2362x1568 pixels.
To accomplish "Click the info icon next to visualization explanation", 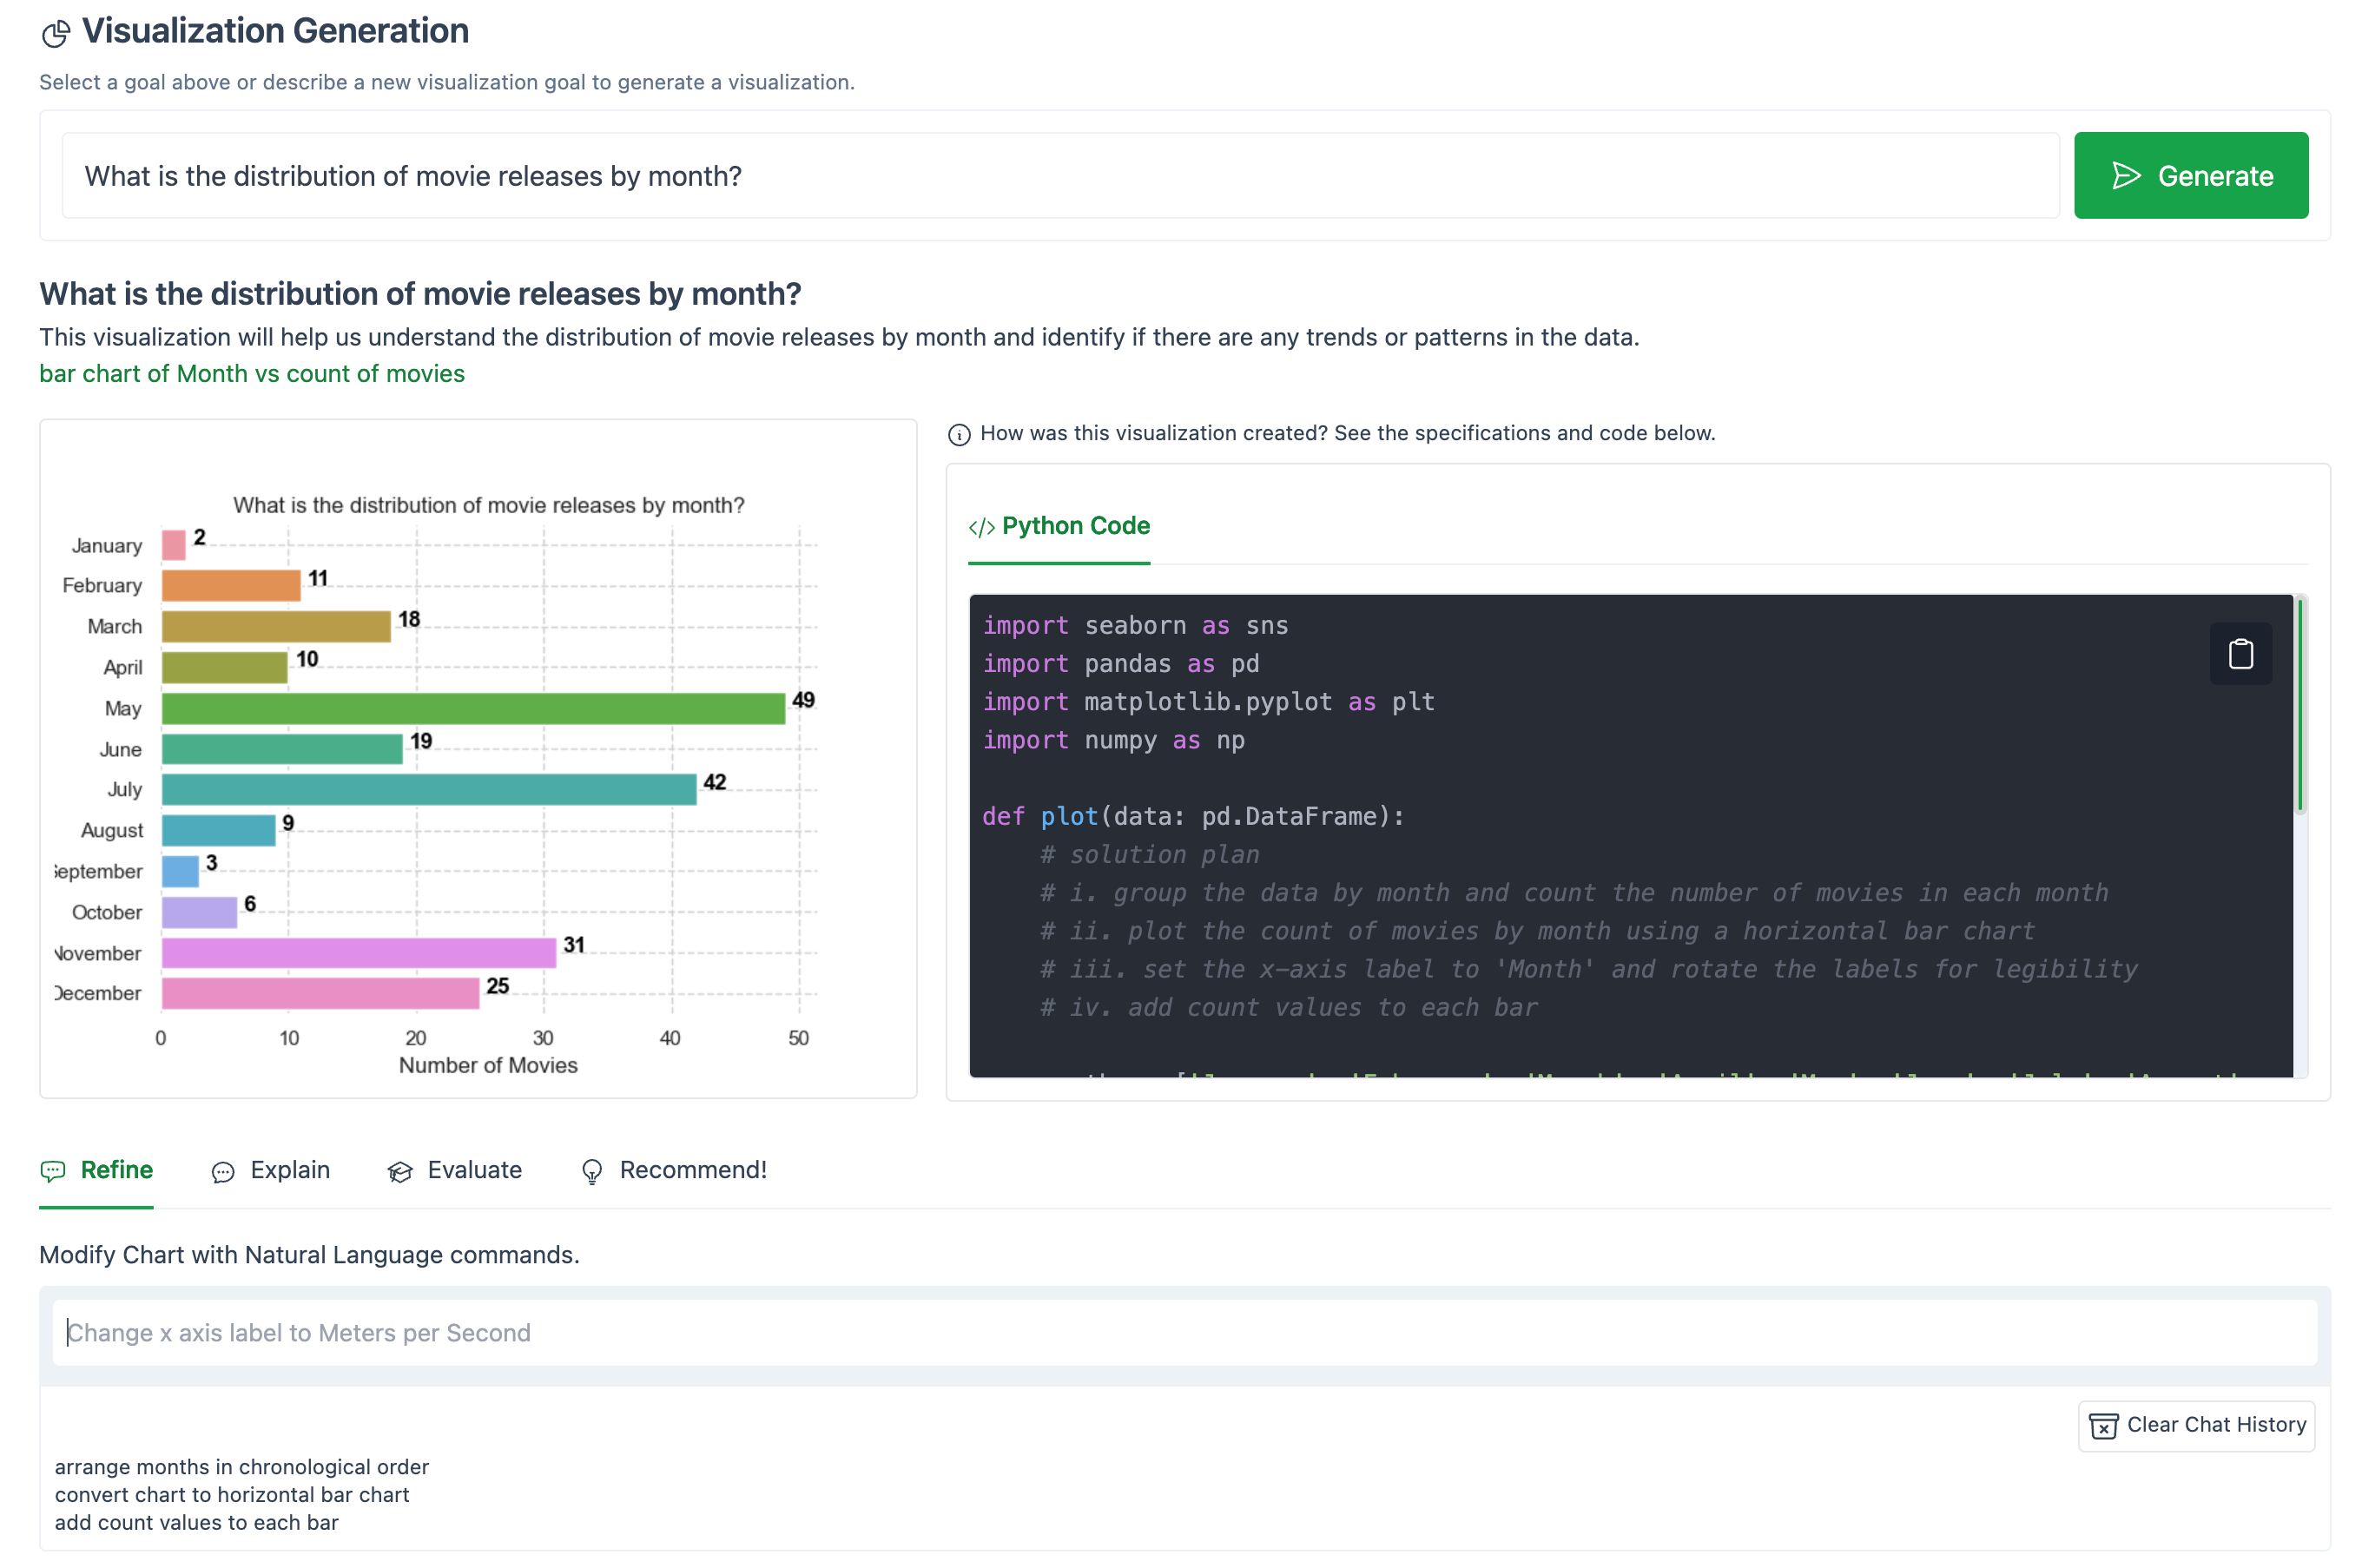I will pyautogui.click(x=958, y=434).
